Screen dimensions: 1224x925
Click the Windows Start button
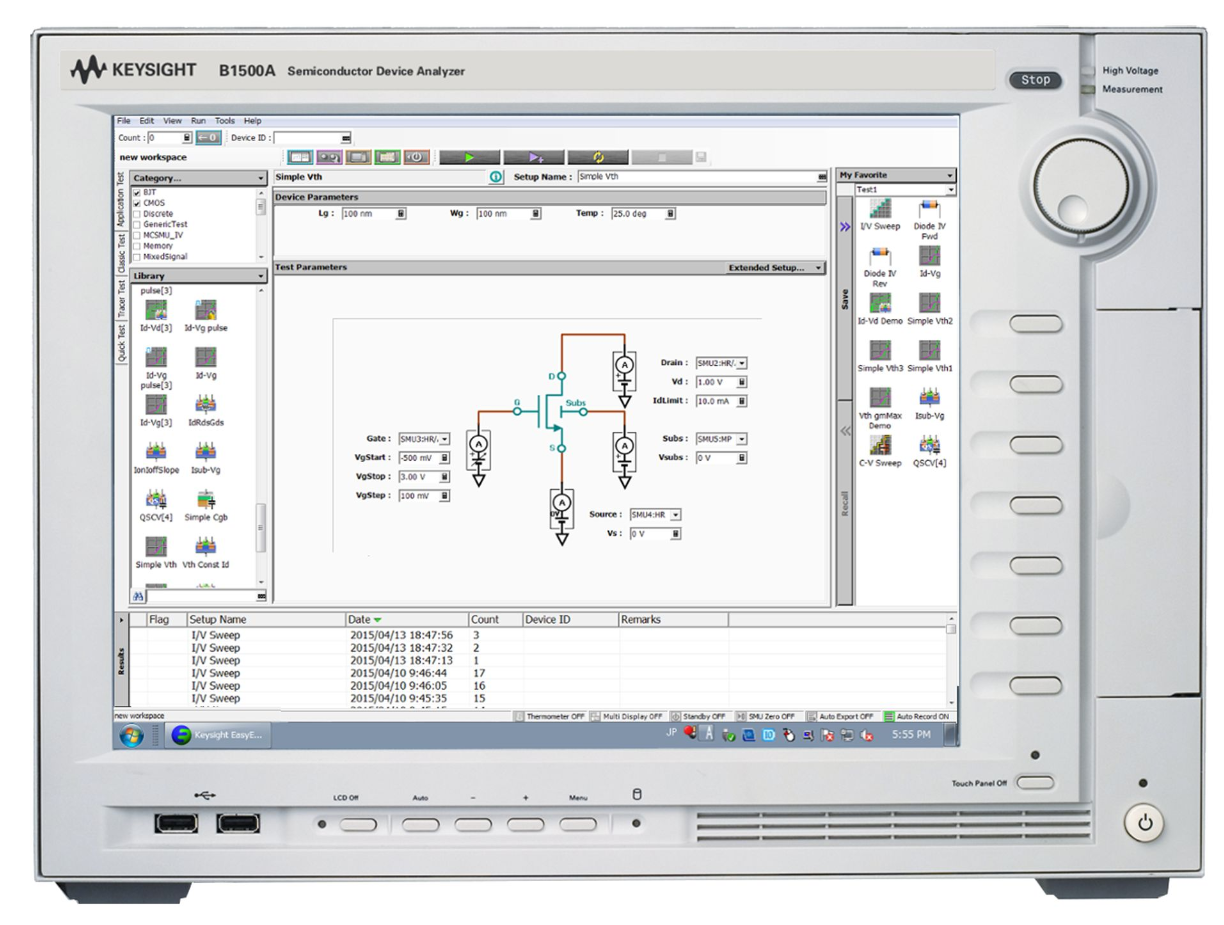(x=132, y=736)
